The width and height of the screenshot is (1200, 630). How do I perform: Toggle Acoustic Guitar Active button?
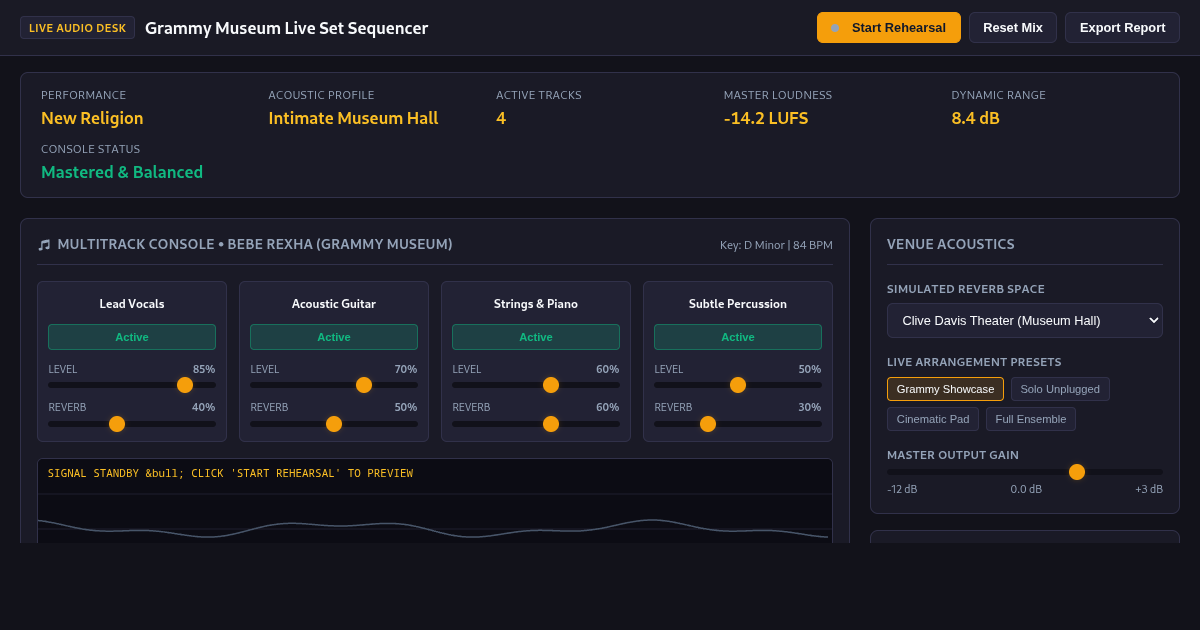[334, 337]
